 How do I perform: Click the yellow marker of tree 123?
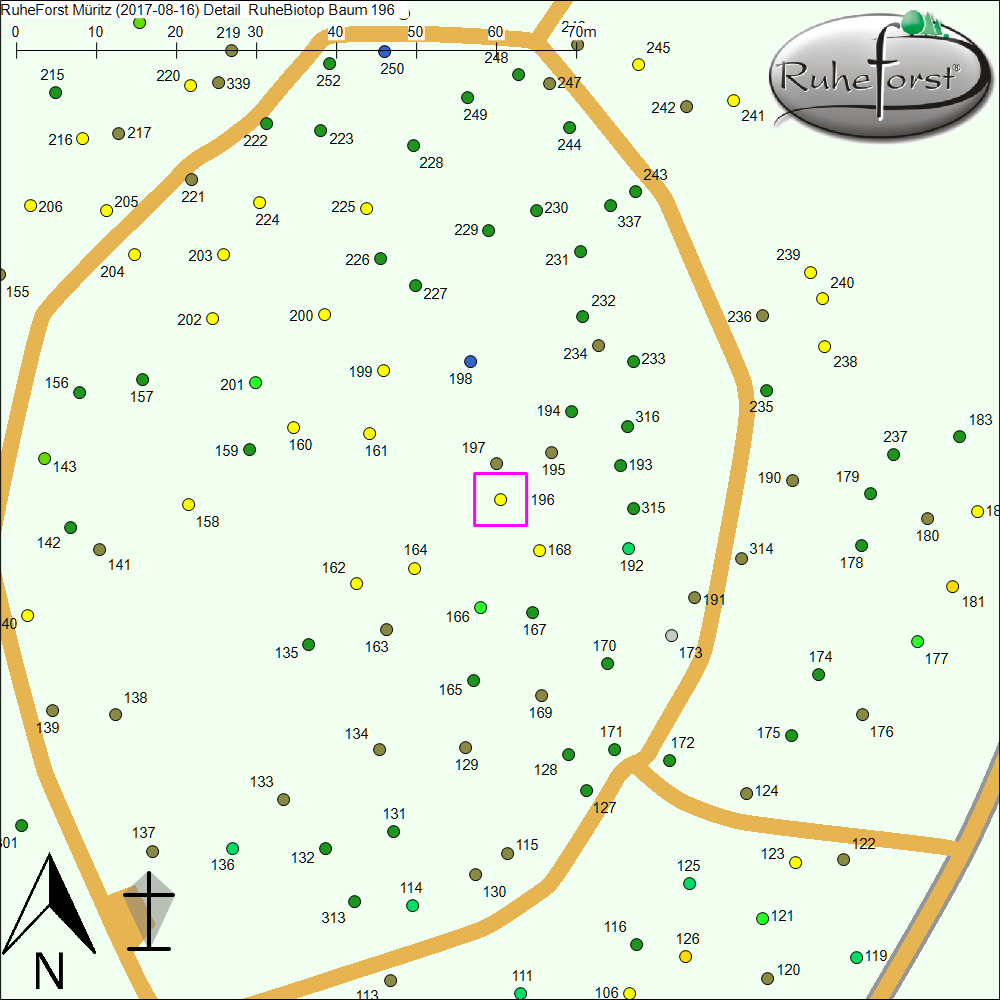[x=795, y=862]
